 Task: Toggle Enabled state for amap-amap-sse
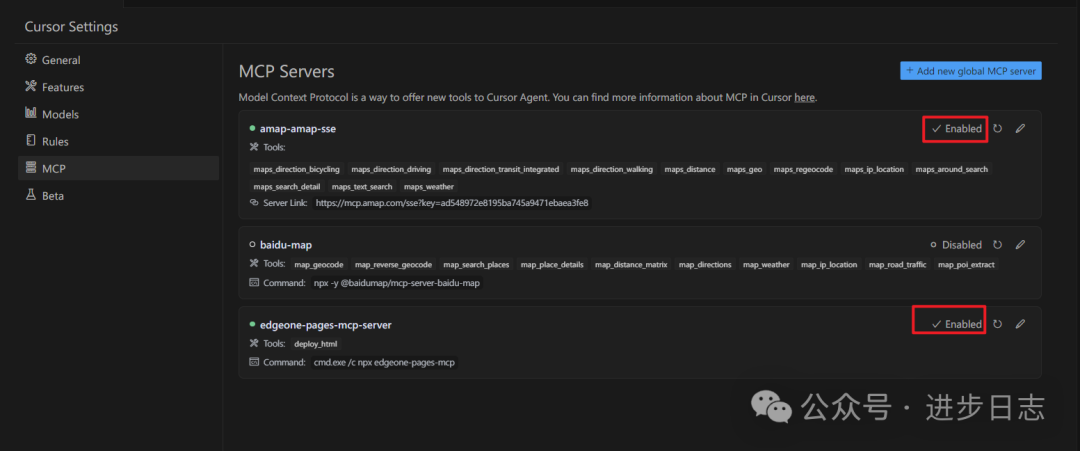click(x=957, y=129)
